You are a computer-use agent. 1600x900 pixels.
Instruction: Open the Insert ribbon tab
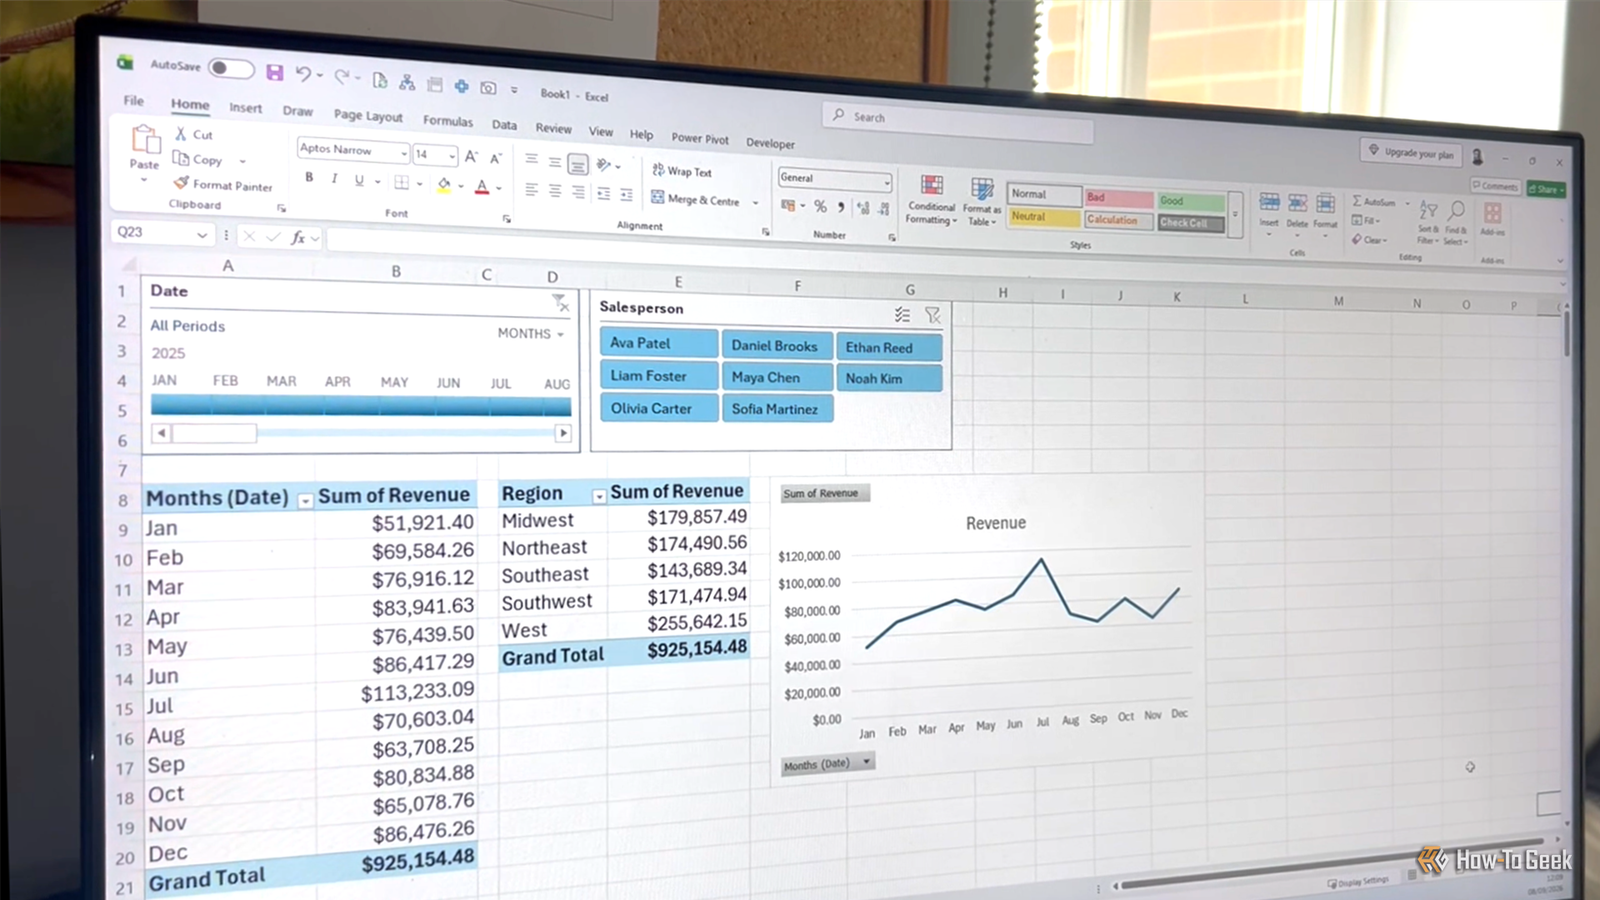coord(246,108)
